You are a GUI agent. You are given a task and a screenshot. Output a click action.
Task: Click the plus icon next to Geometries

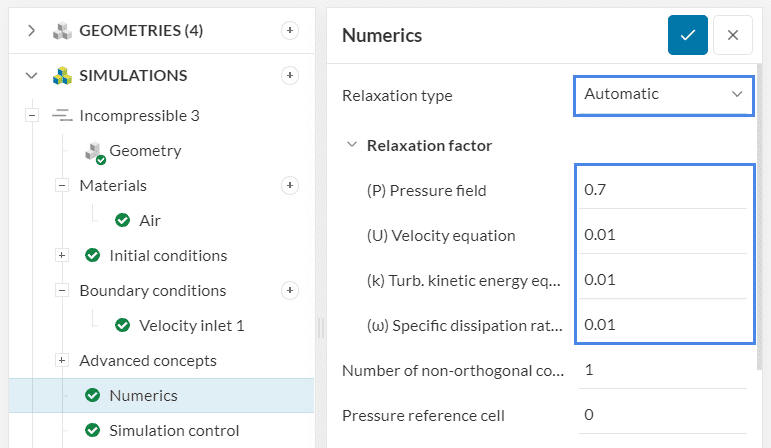pos(290,31)
